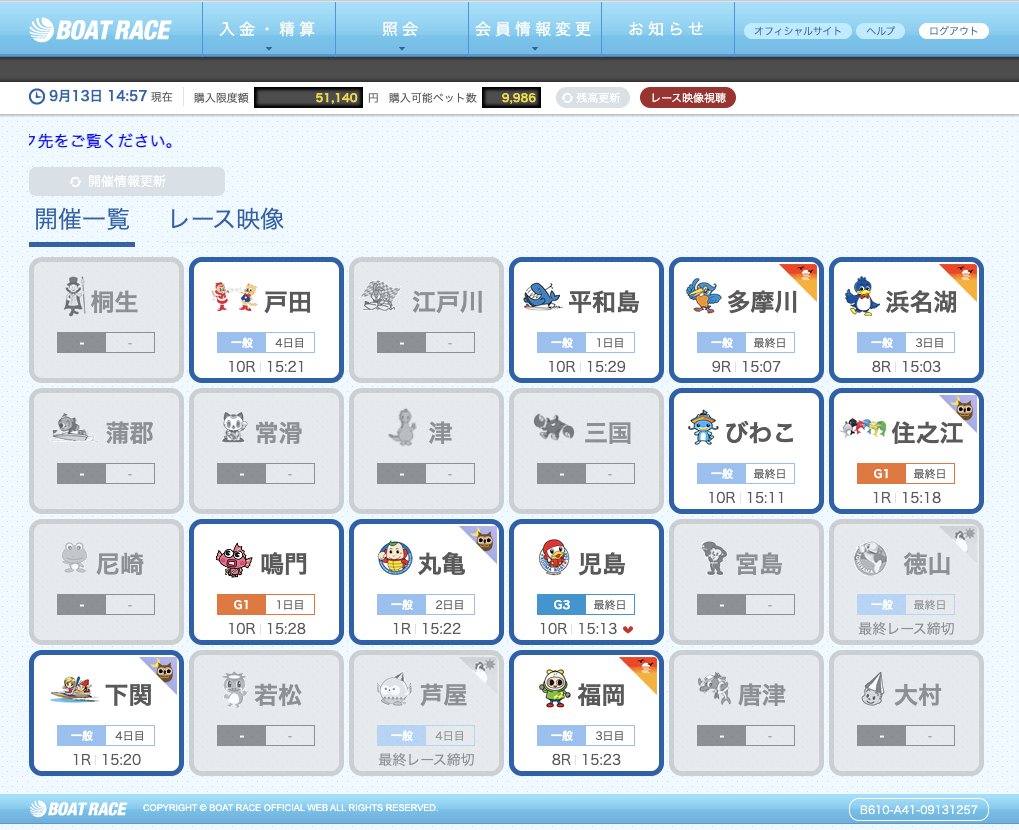This screenshot has height=830, width=1019.
Task: Expand the 照会 dropdown menu
Action: [401, 29]
